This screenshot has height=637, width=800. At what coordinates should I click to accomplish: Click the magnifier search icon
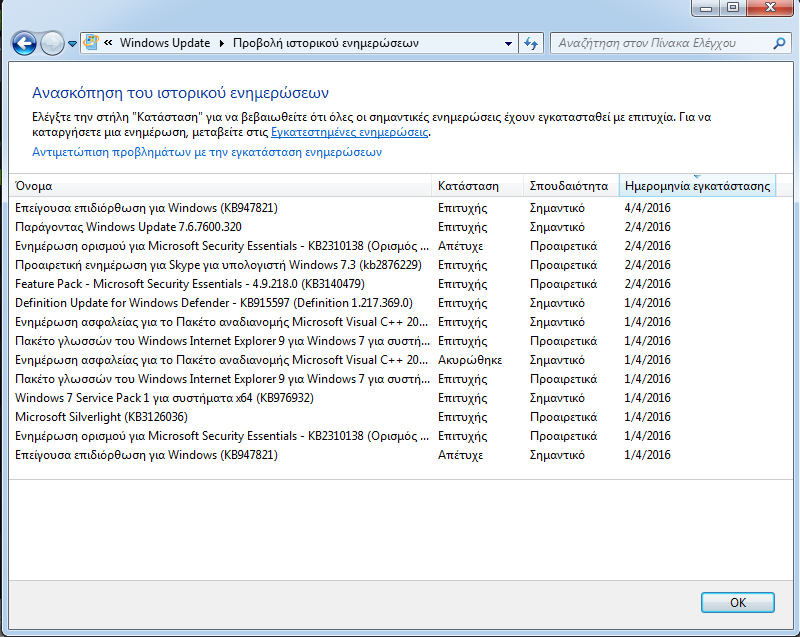pyautogui.click(x=780, y=43)
